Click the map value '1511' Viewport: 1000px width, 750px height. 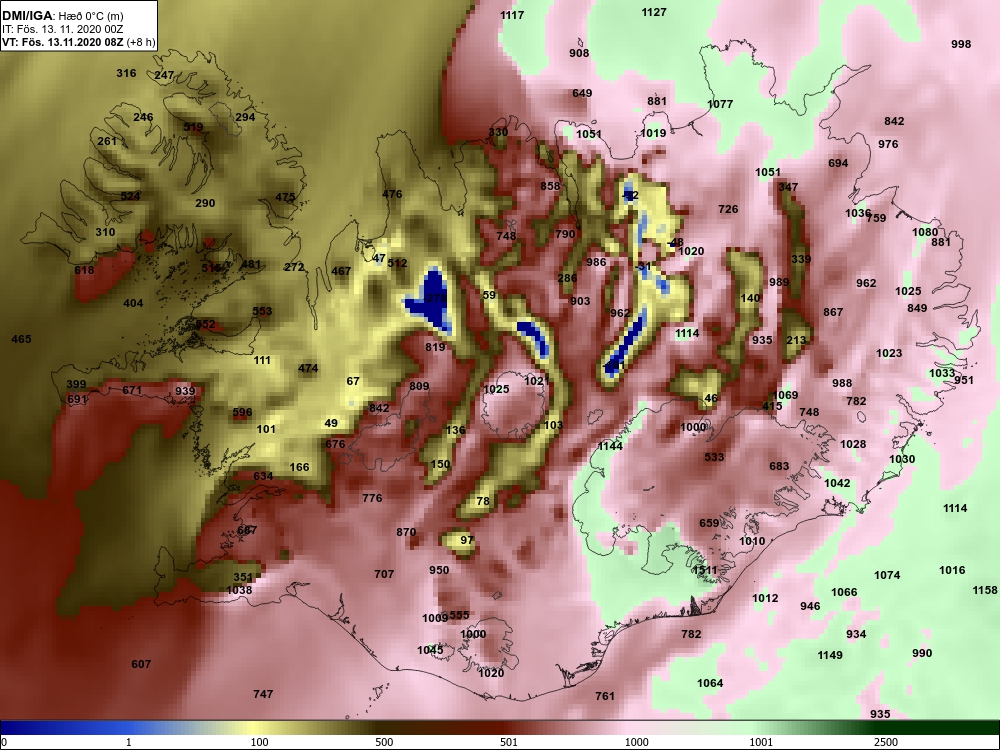(x=705, y=570)
